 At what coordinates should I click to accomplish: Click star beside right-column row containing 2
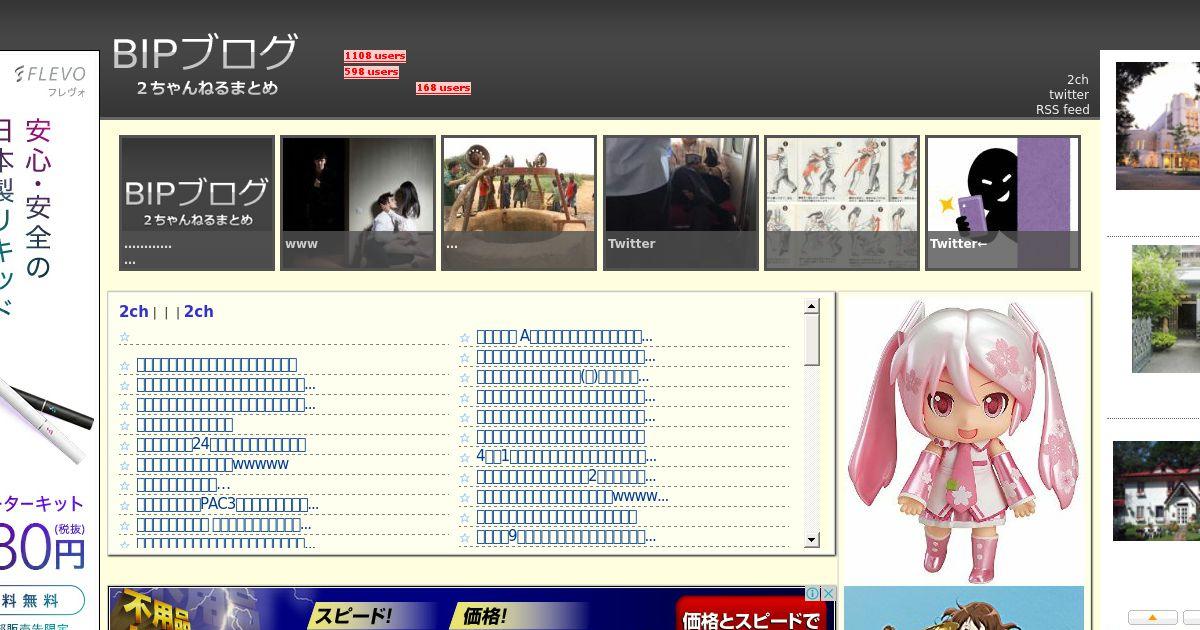point(465,477)
